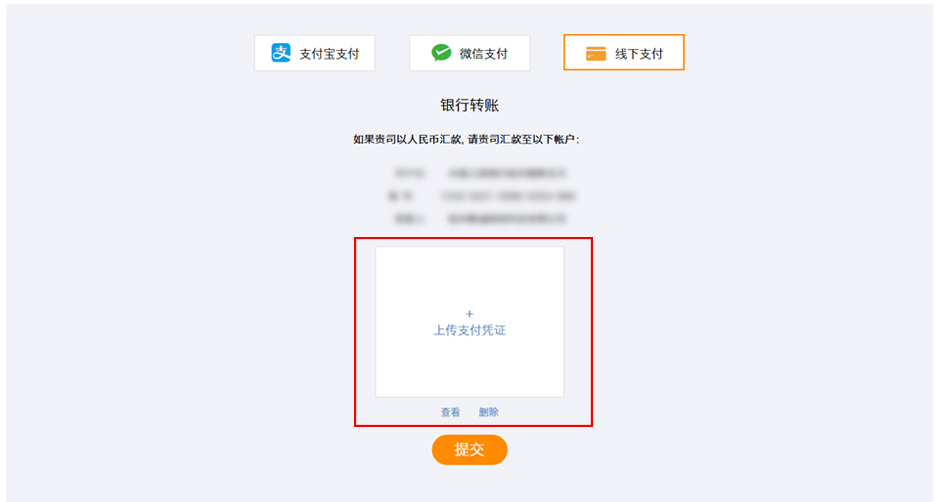Click the plus icon above 上传支付凭证
Screen dimensions: 940x502
pos(469,314)
